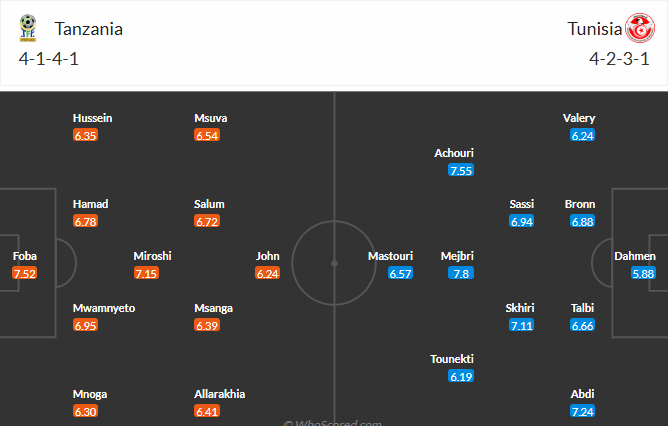Click Achouri's 7.55 rating badge
This screenshot has height=426, width=668.
(x=461, y=170)
